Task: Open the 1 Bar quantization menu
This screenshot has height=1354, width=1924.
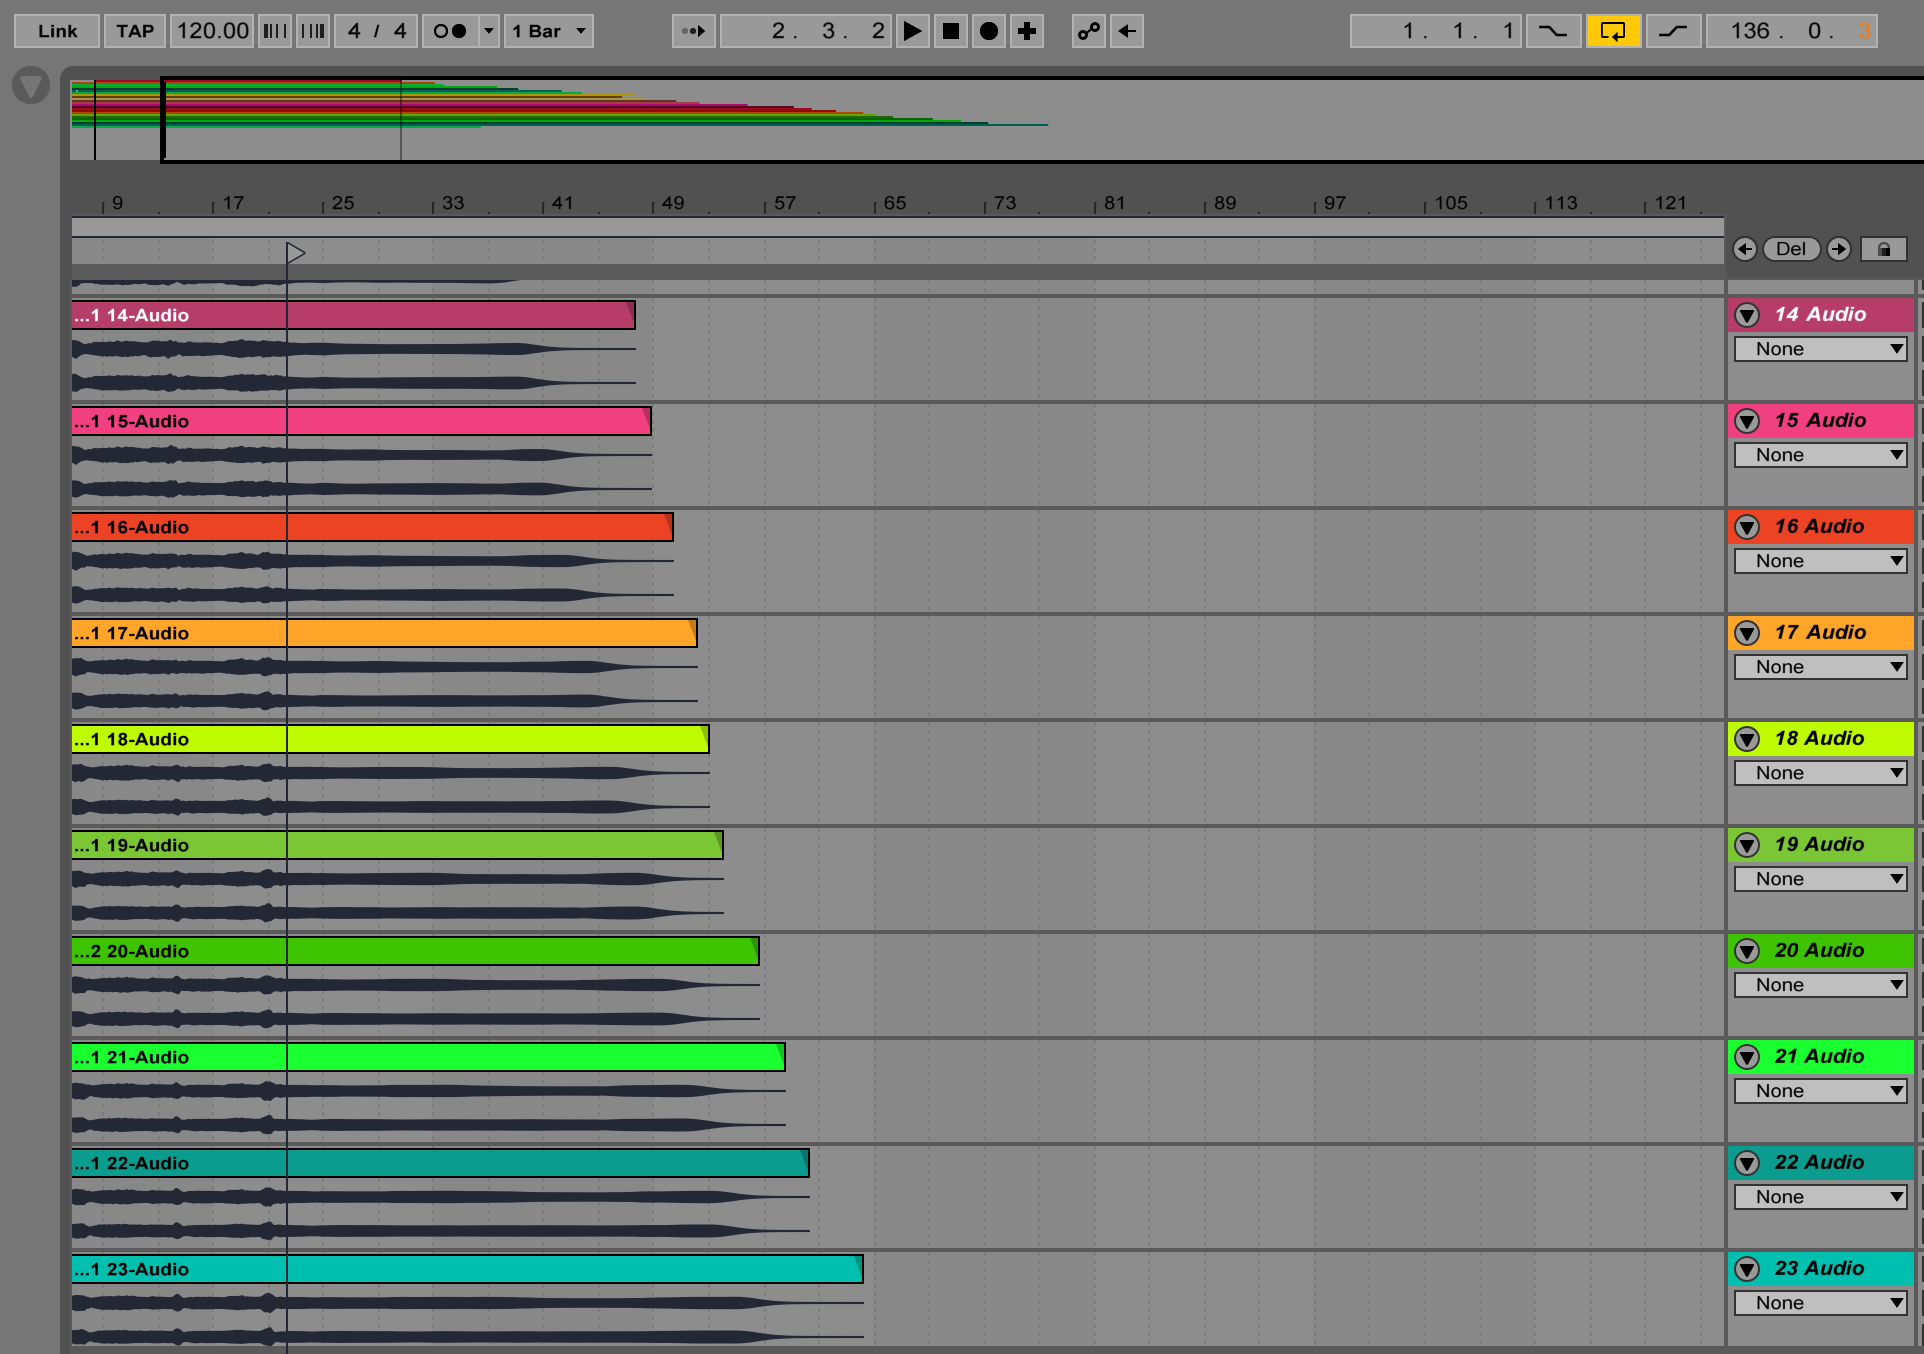Action: pos(549,31)
